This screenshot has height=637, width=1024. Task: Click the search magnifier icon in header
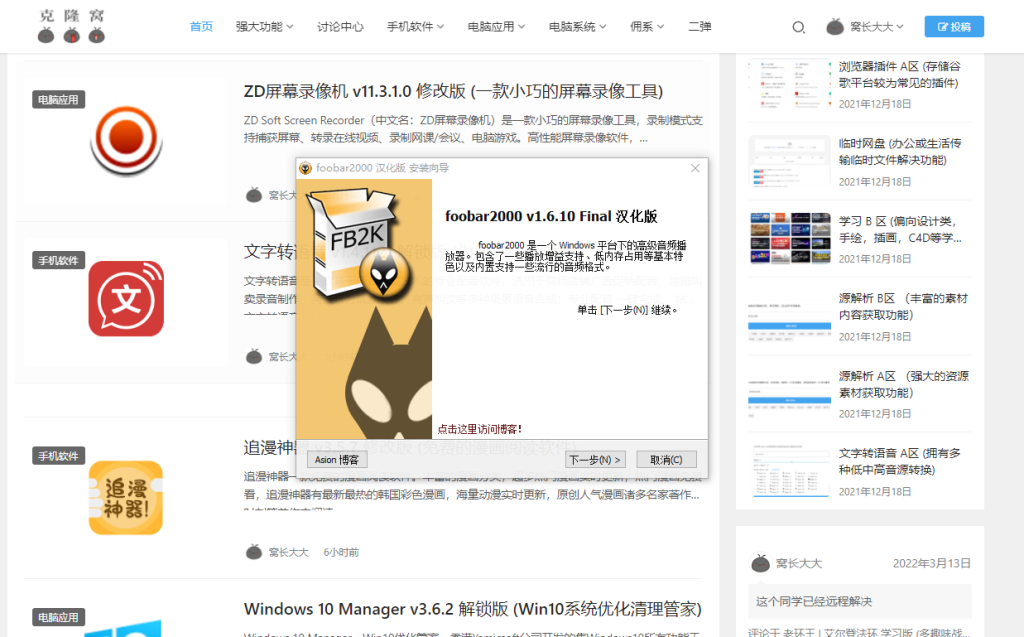pos(798,27)
